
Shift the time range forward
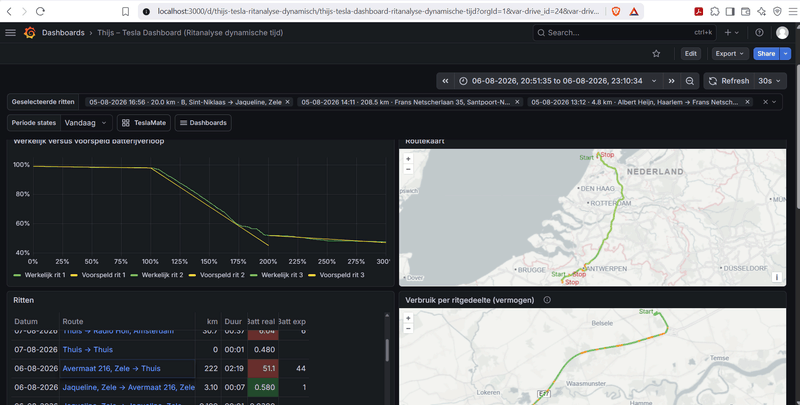click(x=671, y=81)
